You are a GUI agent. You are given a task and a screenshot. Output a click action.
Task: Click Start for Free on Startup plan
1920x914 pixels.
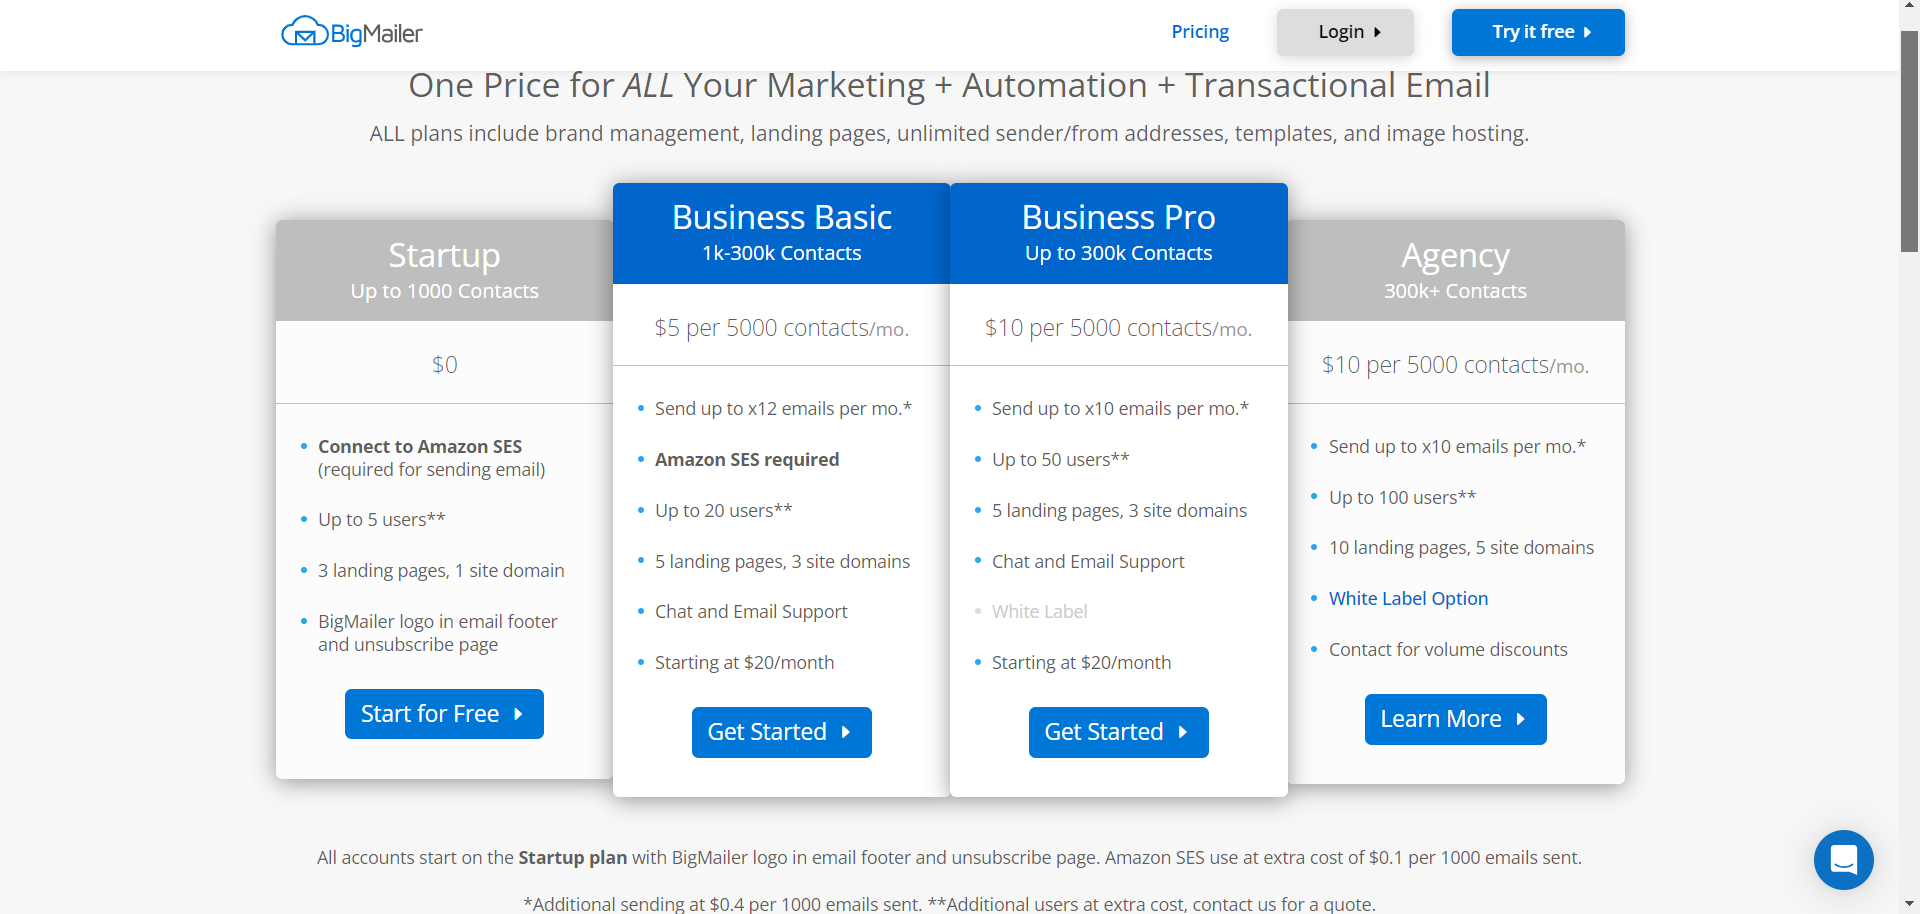(444, 714)
